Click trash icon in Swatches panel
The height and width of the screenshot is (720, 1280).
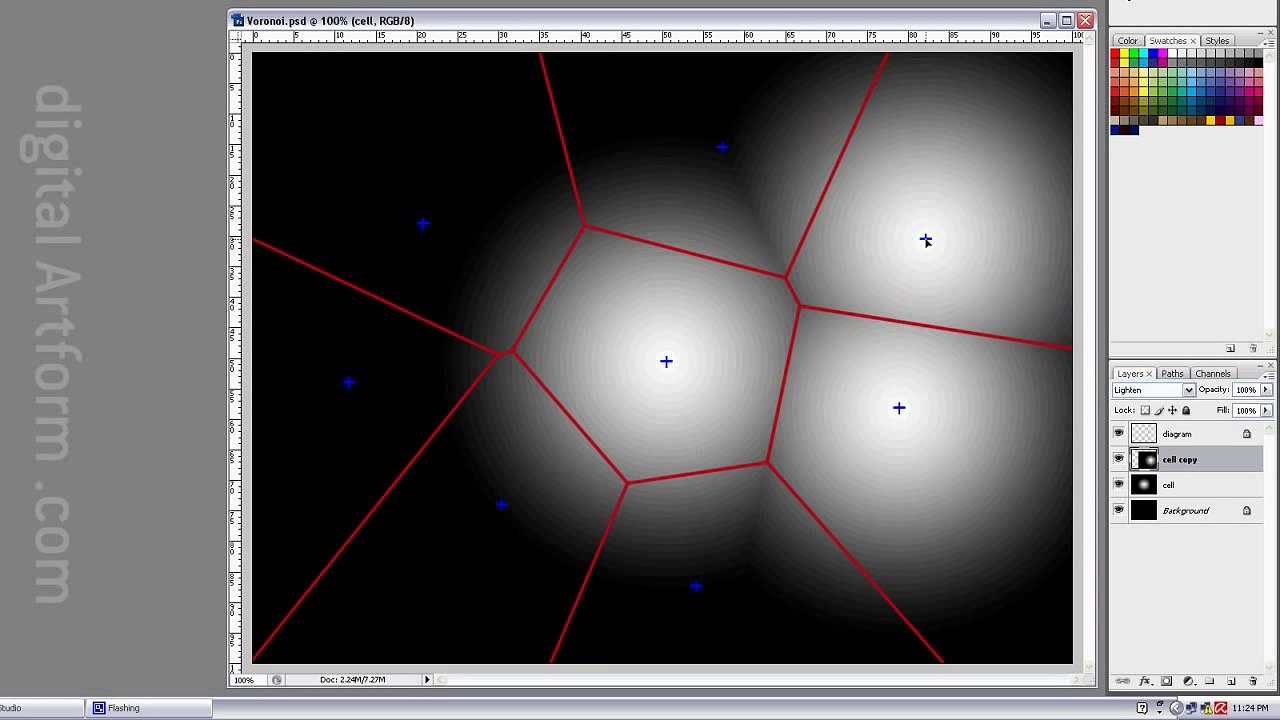[1253, 348]
